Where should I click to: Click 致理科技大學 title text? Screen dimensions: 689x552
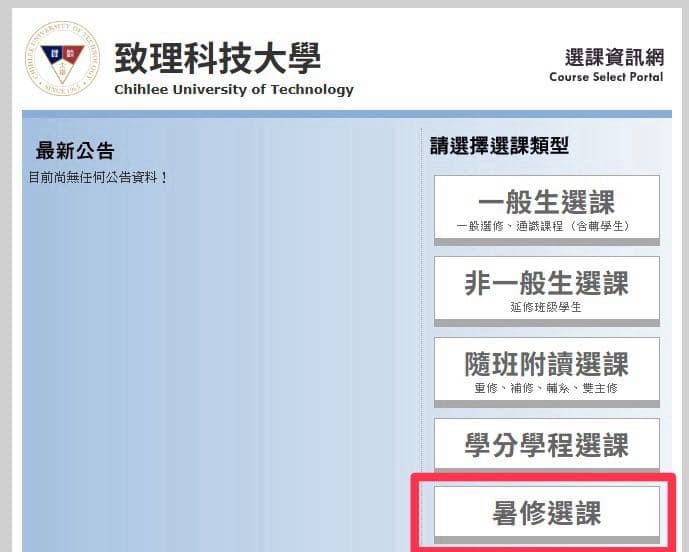[x=218, y=58]
